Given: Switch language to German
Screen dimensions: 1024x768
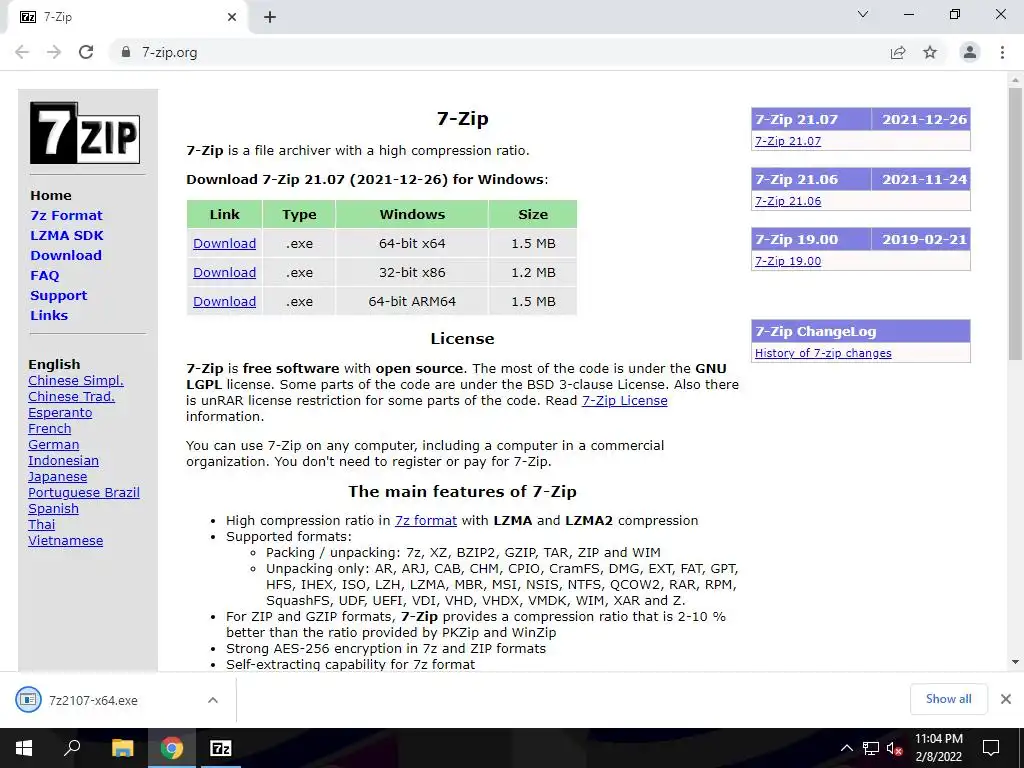Looking at the screenshot, I should pos(54,445).
